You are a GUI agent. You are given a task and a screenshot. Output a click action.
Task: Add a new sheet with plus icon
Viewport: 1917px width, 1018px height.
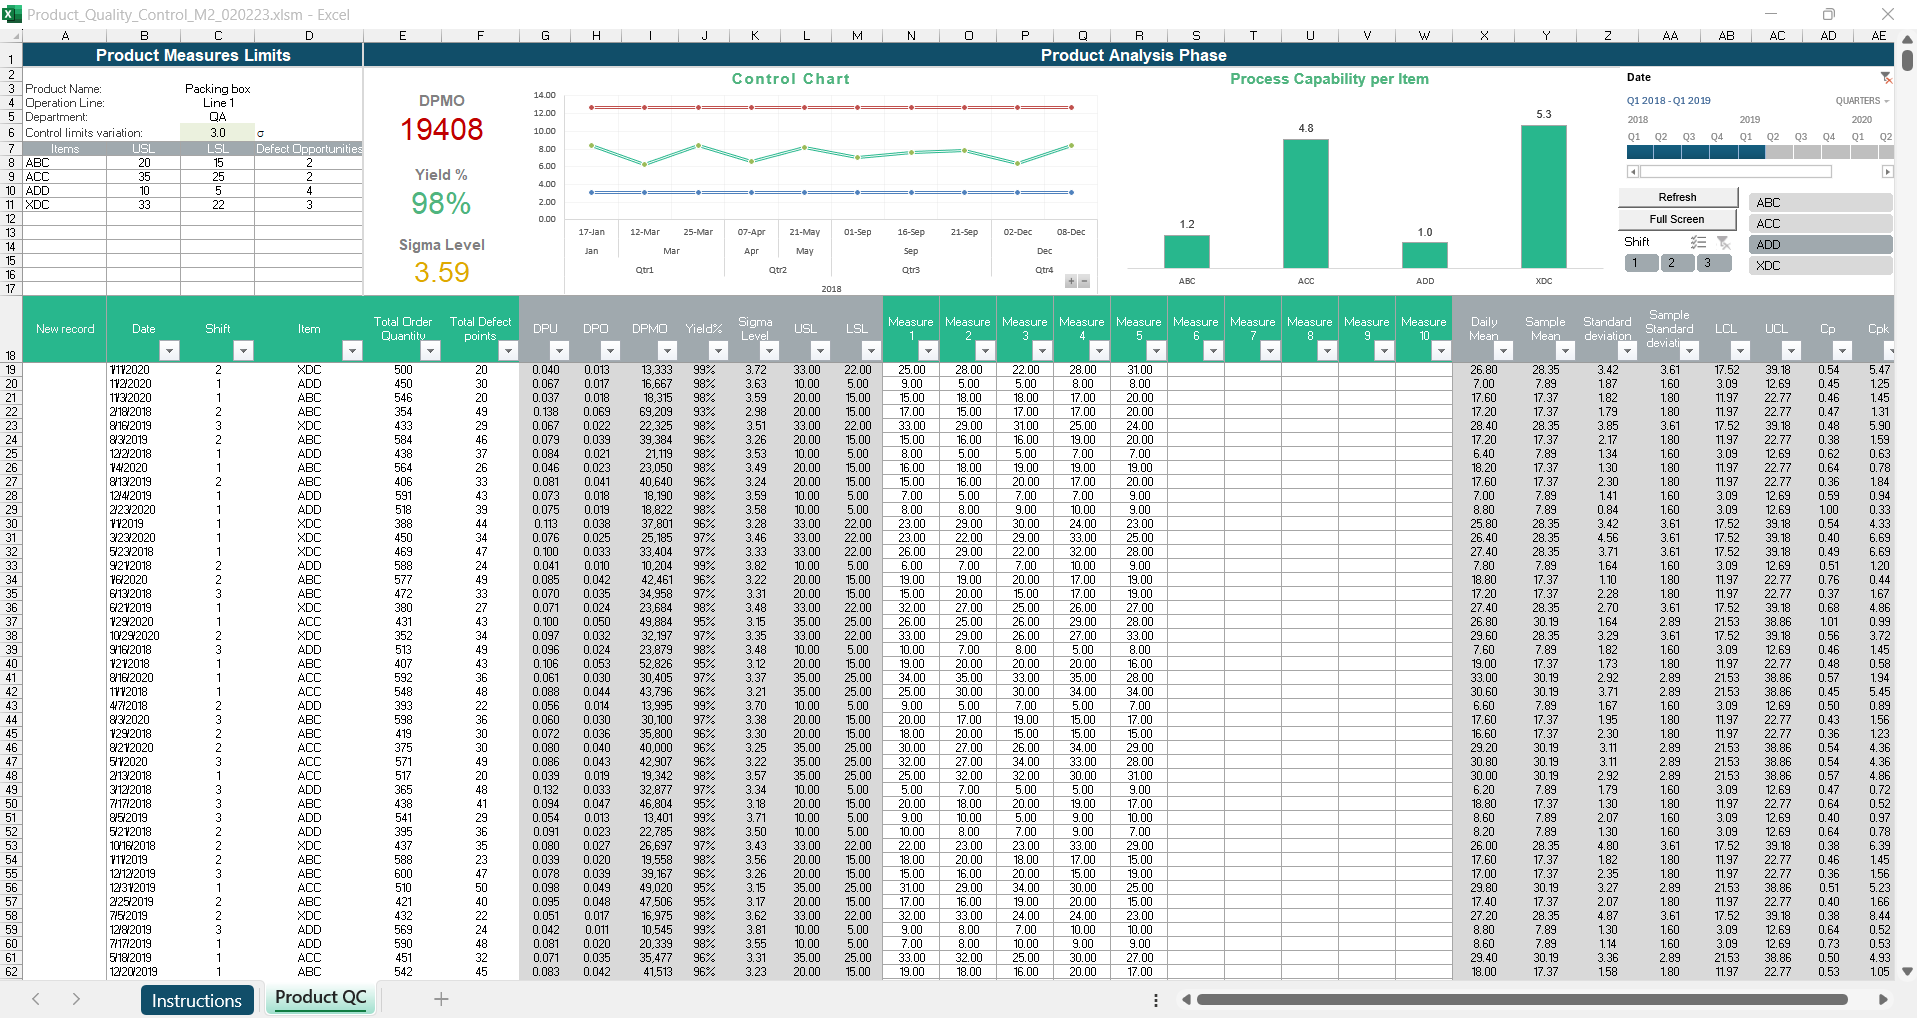[x=441, y=999]
